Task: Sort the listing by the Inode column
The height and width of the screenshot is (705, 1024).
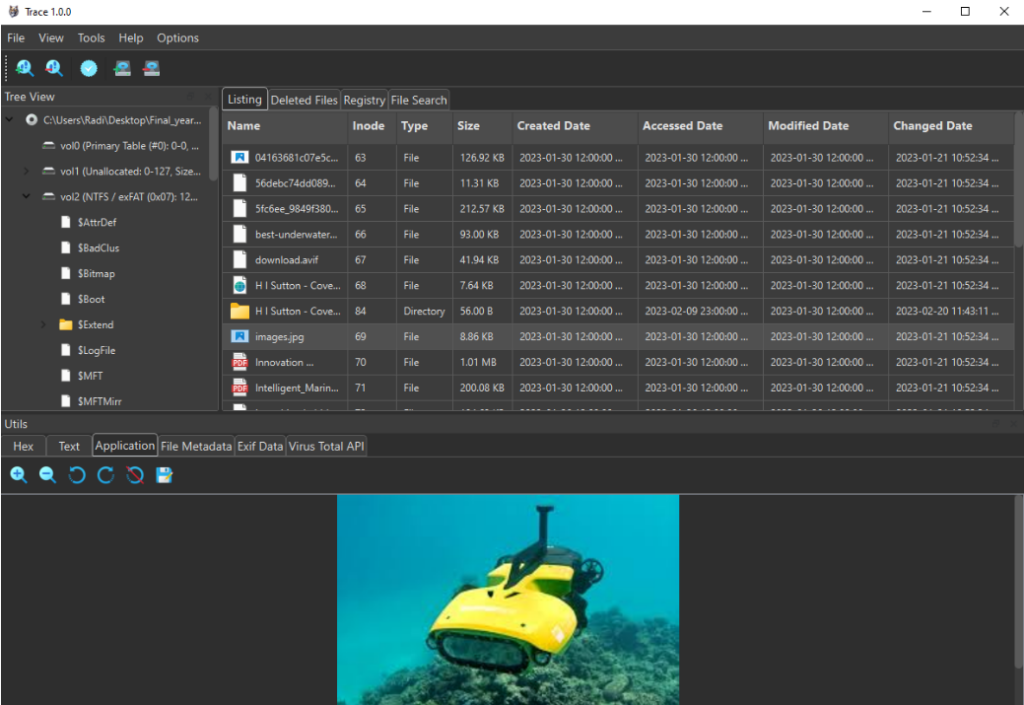Action: click(x=371, y=126)
